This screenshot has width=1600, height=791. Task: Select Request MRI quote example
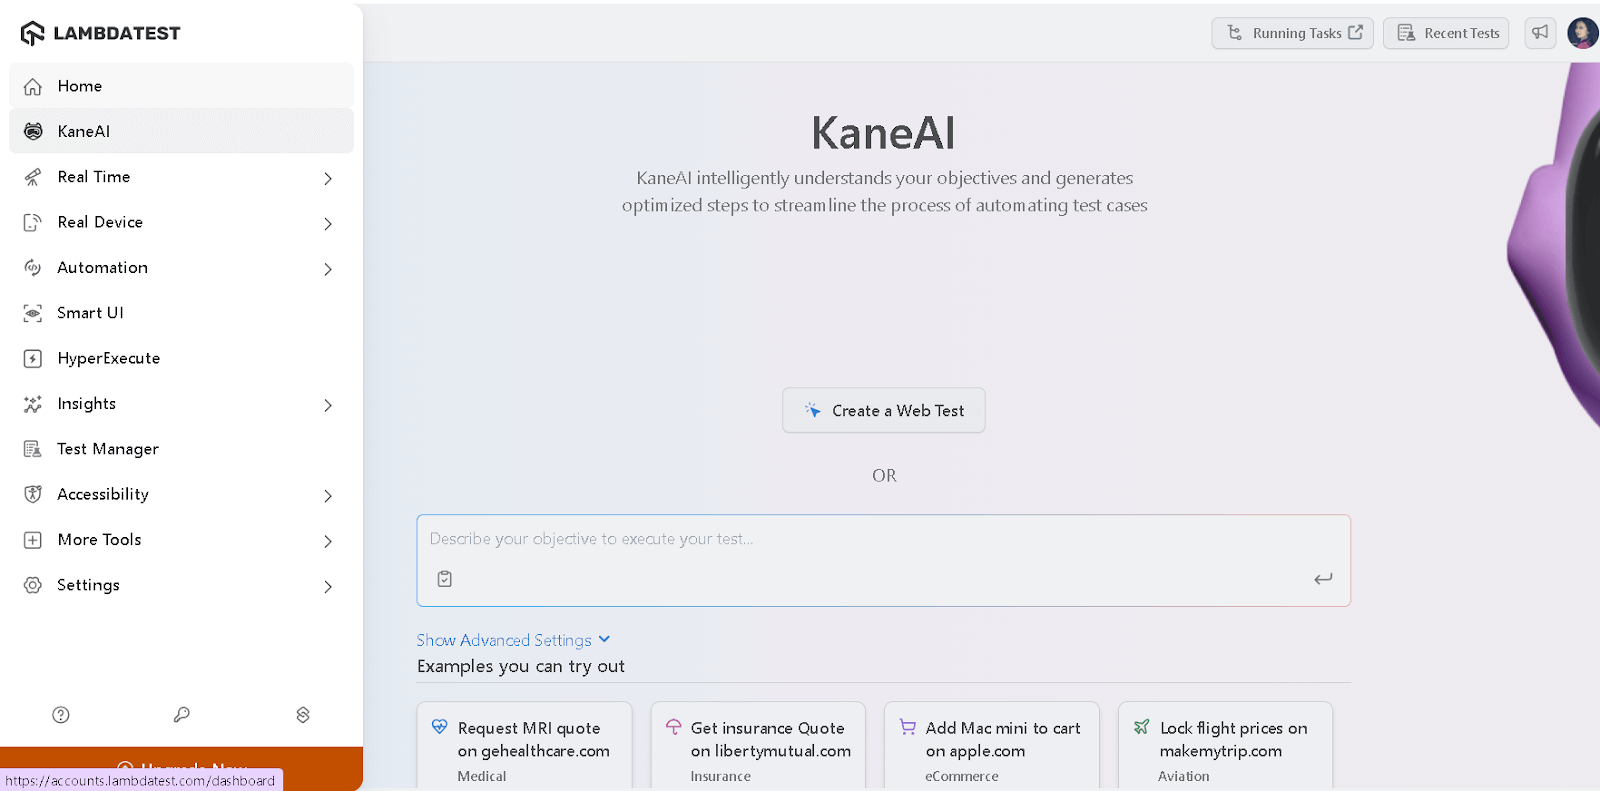[x=524, y=746]
